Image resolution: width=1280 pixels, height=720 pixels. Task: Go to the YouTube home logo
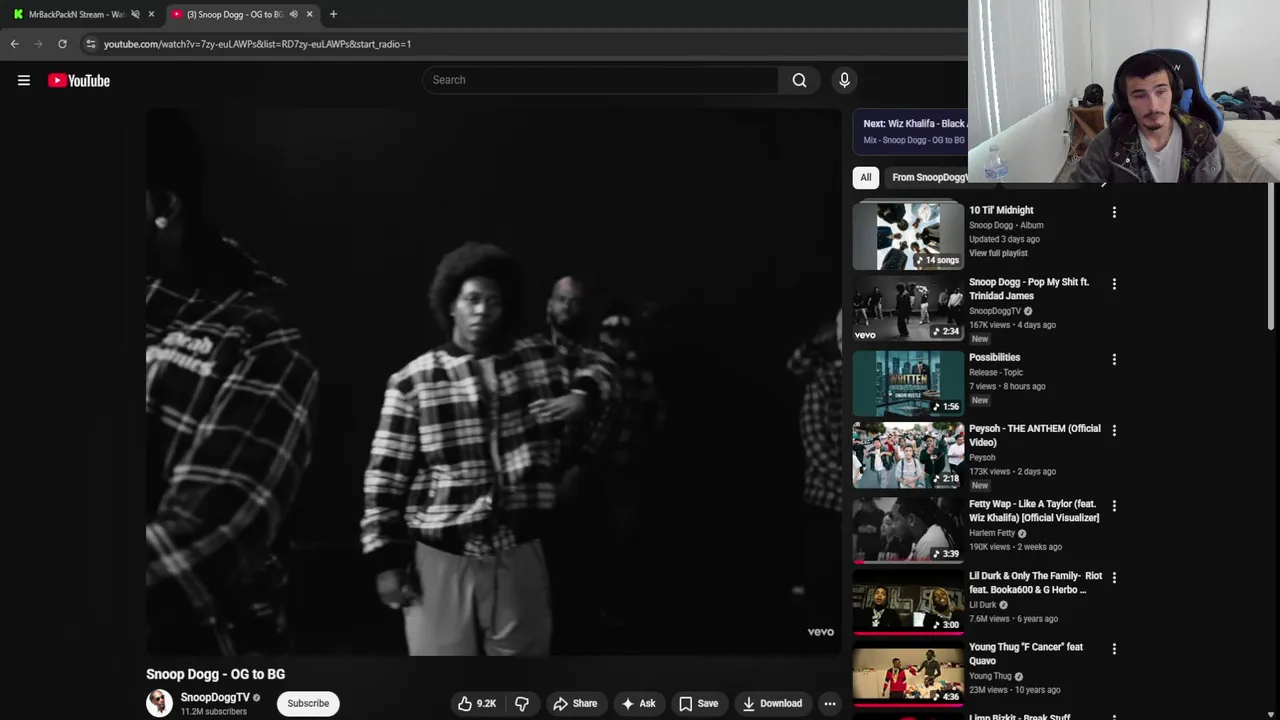79,80
